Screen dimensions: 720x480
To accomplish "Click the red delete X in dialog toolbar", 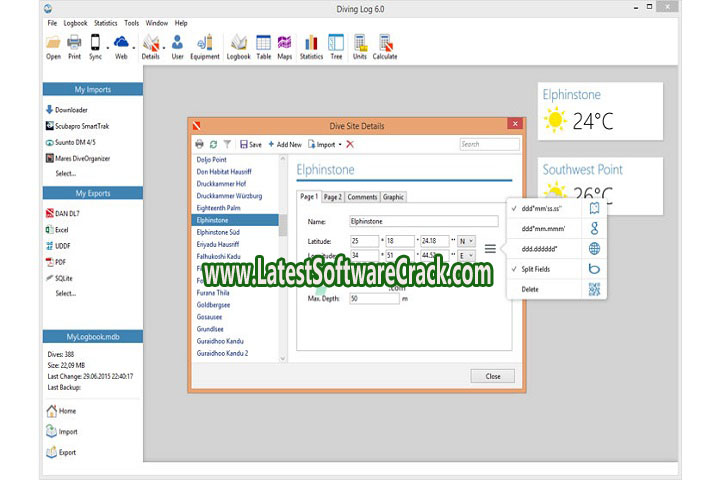I will tap(350, 144).
